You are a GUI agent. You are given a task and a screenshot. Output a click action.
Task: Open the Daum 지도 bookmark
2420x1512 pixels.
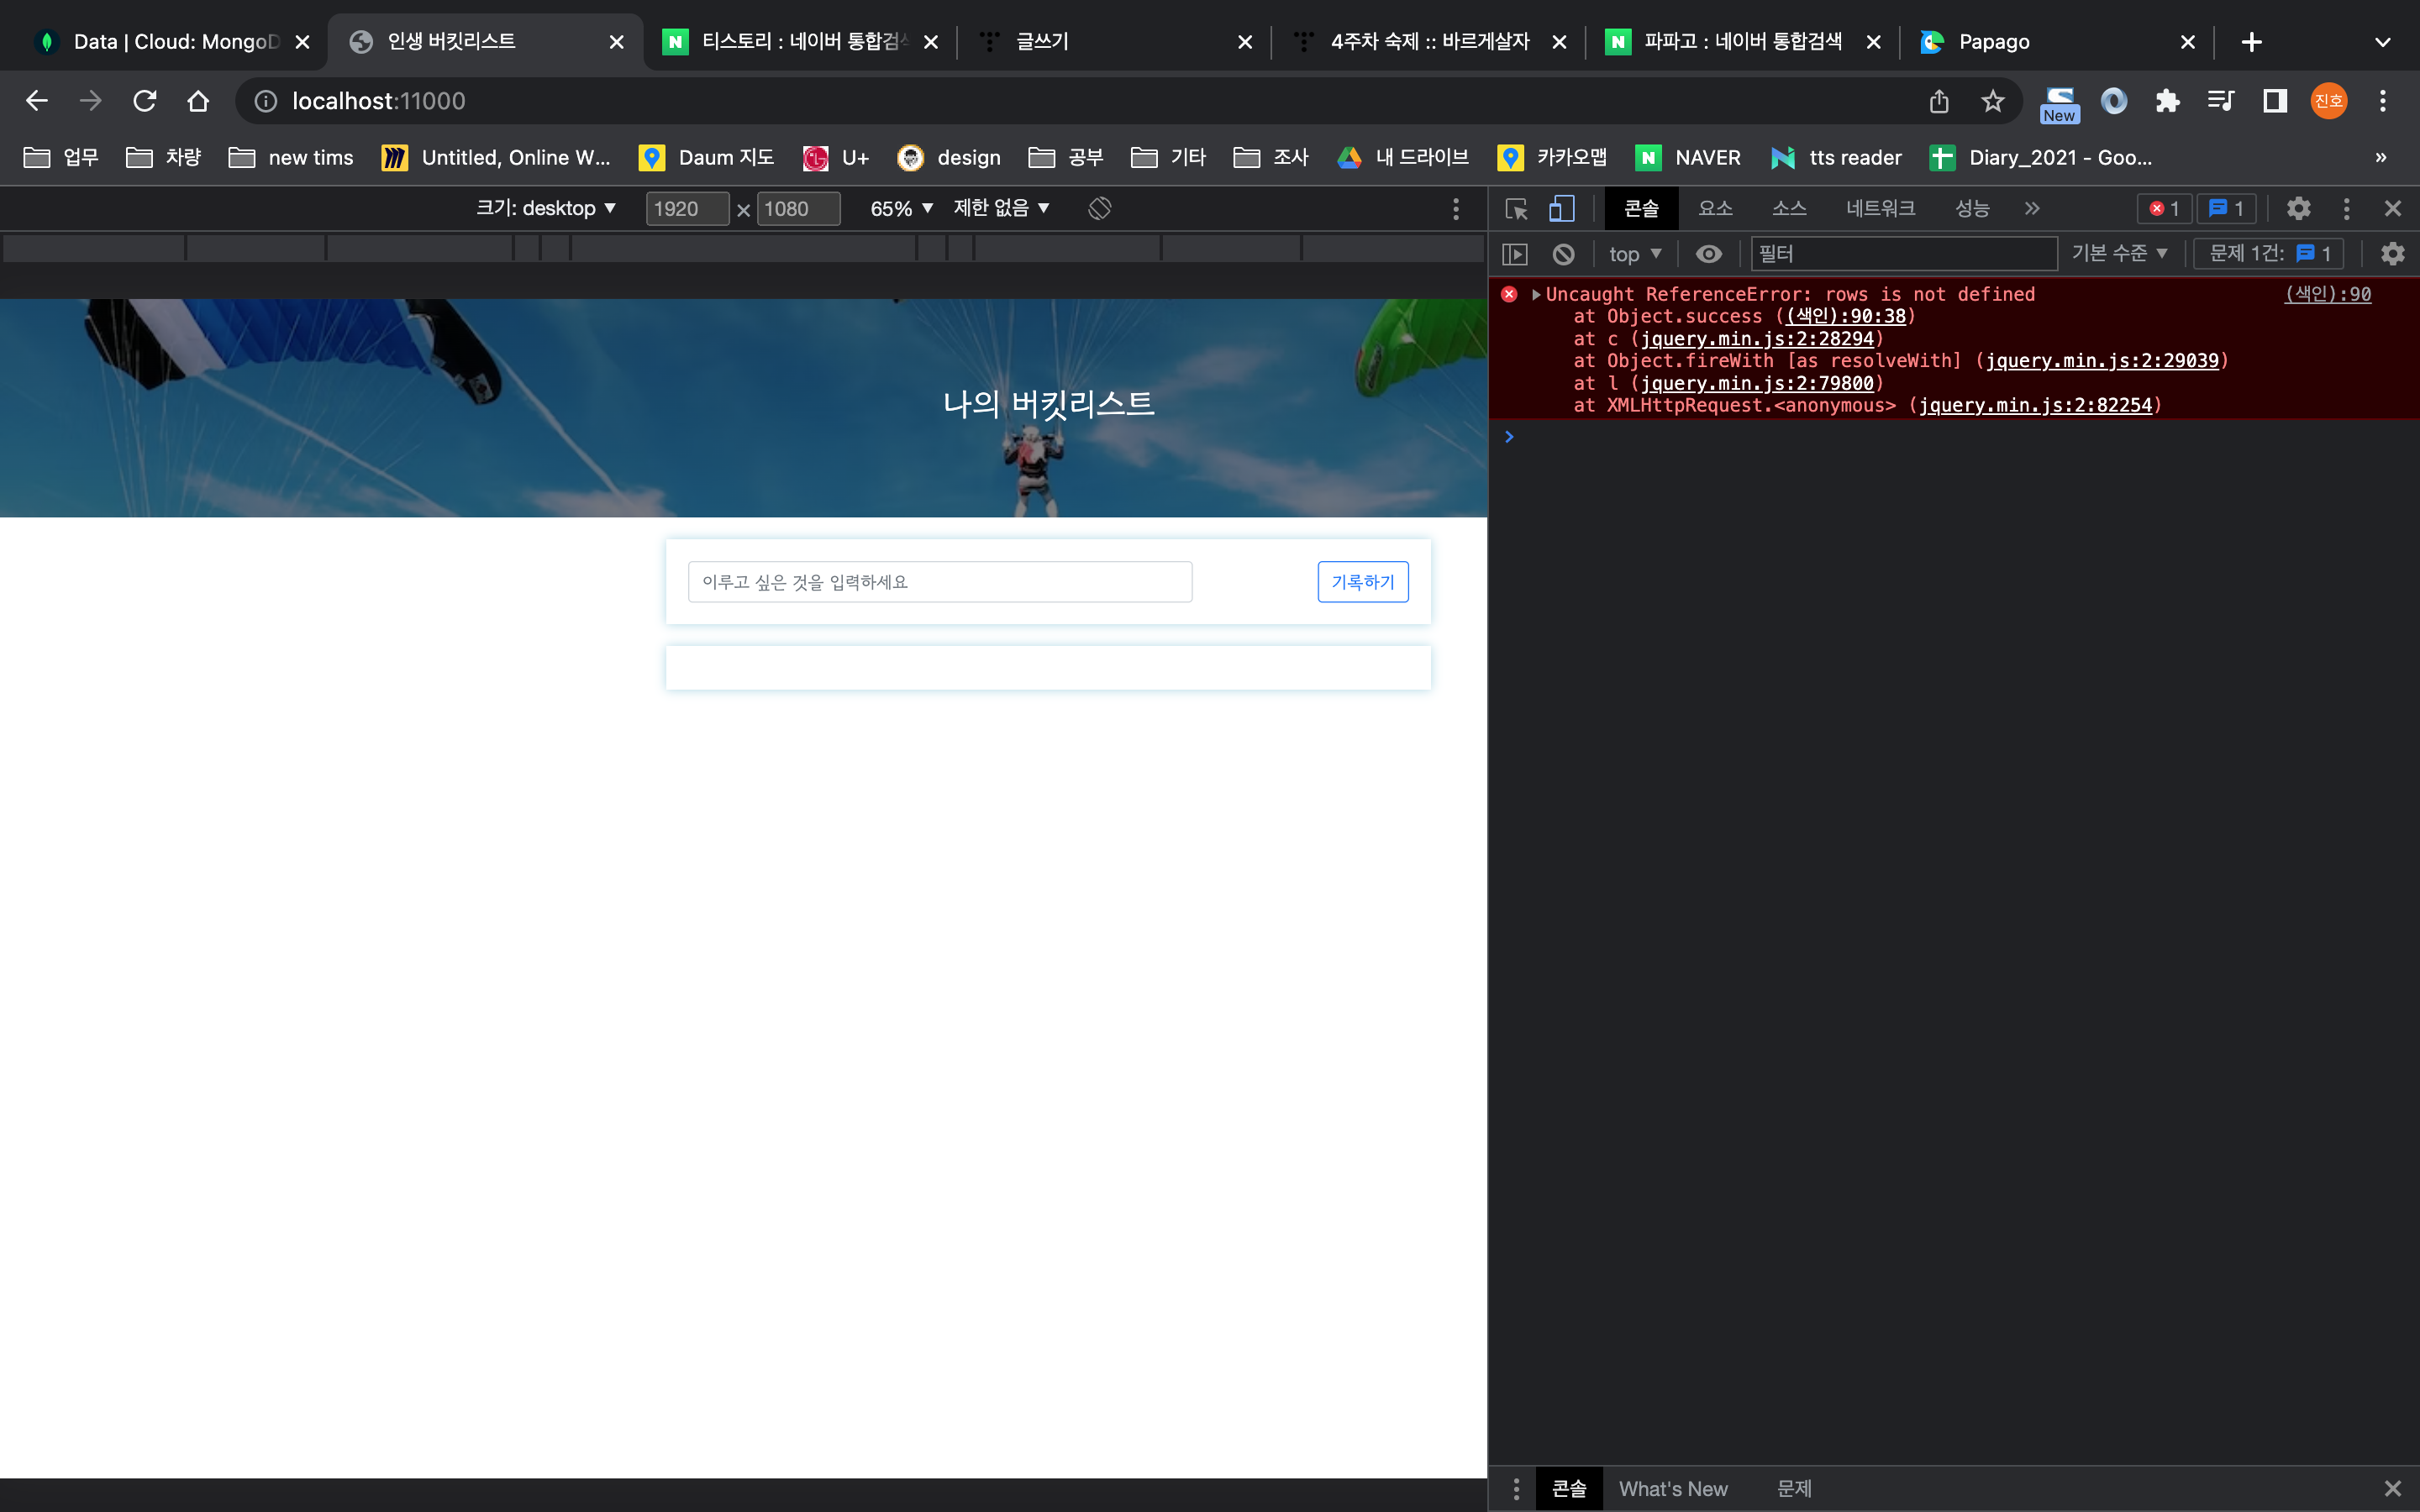tap(706, 157)
